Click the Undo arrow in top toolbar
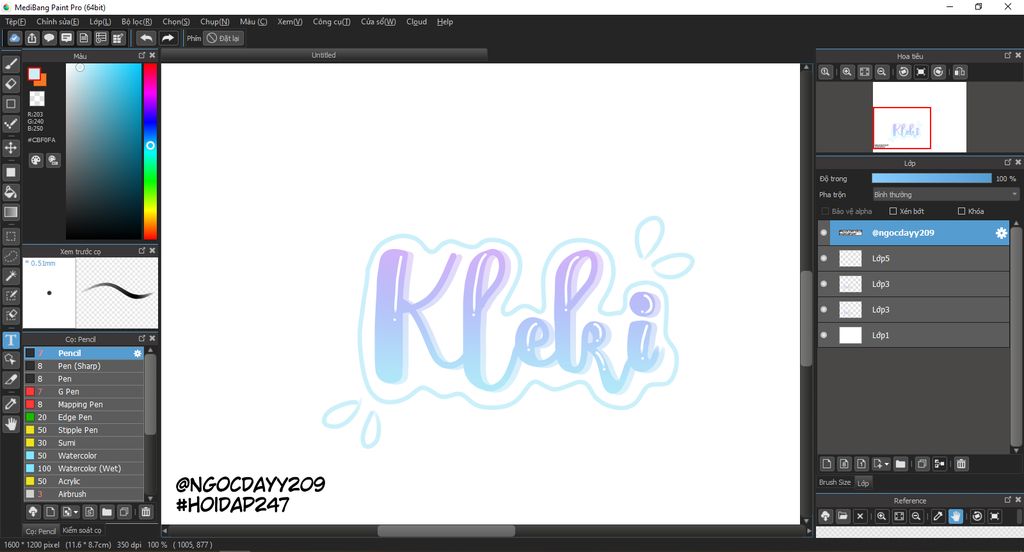Screen dimensions: 1024x552 146,38
